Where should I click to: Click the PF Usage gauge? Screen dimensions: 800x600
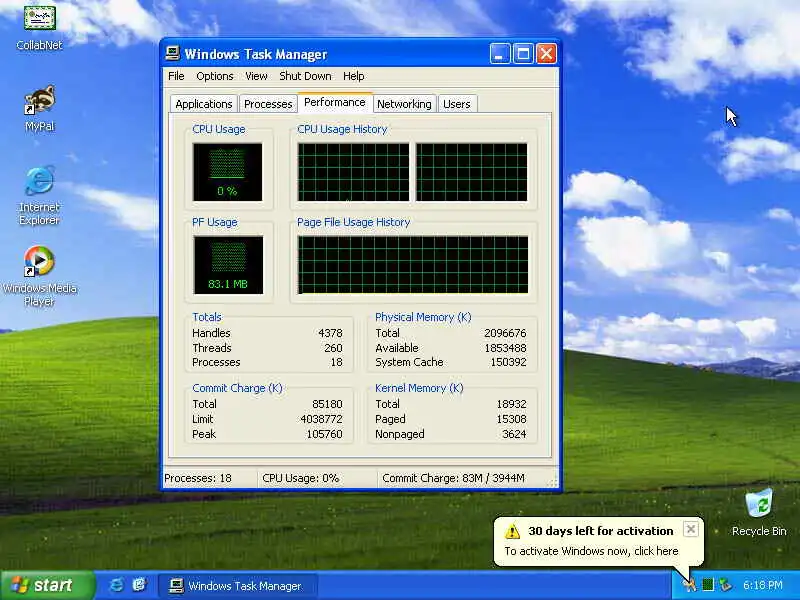coord(228,265)
